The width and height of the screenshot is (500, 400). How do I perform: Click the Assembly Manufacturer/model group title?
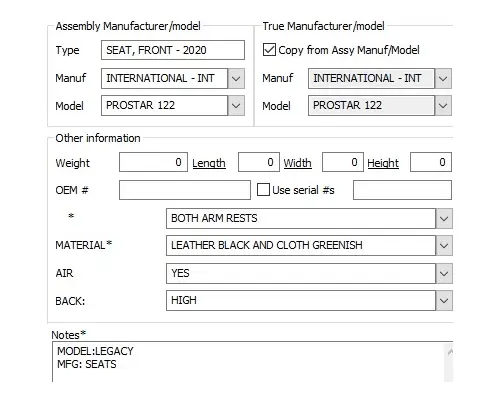(x=128, y=26)
